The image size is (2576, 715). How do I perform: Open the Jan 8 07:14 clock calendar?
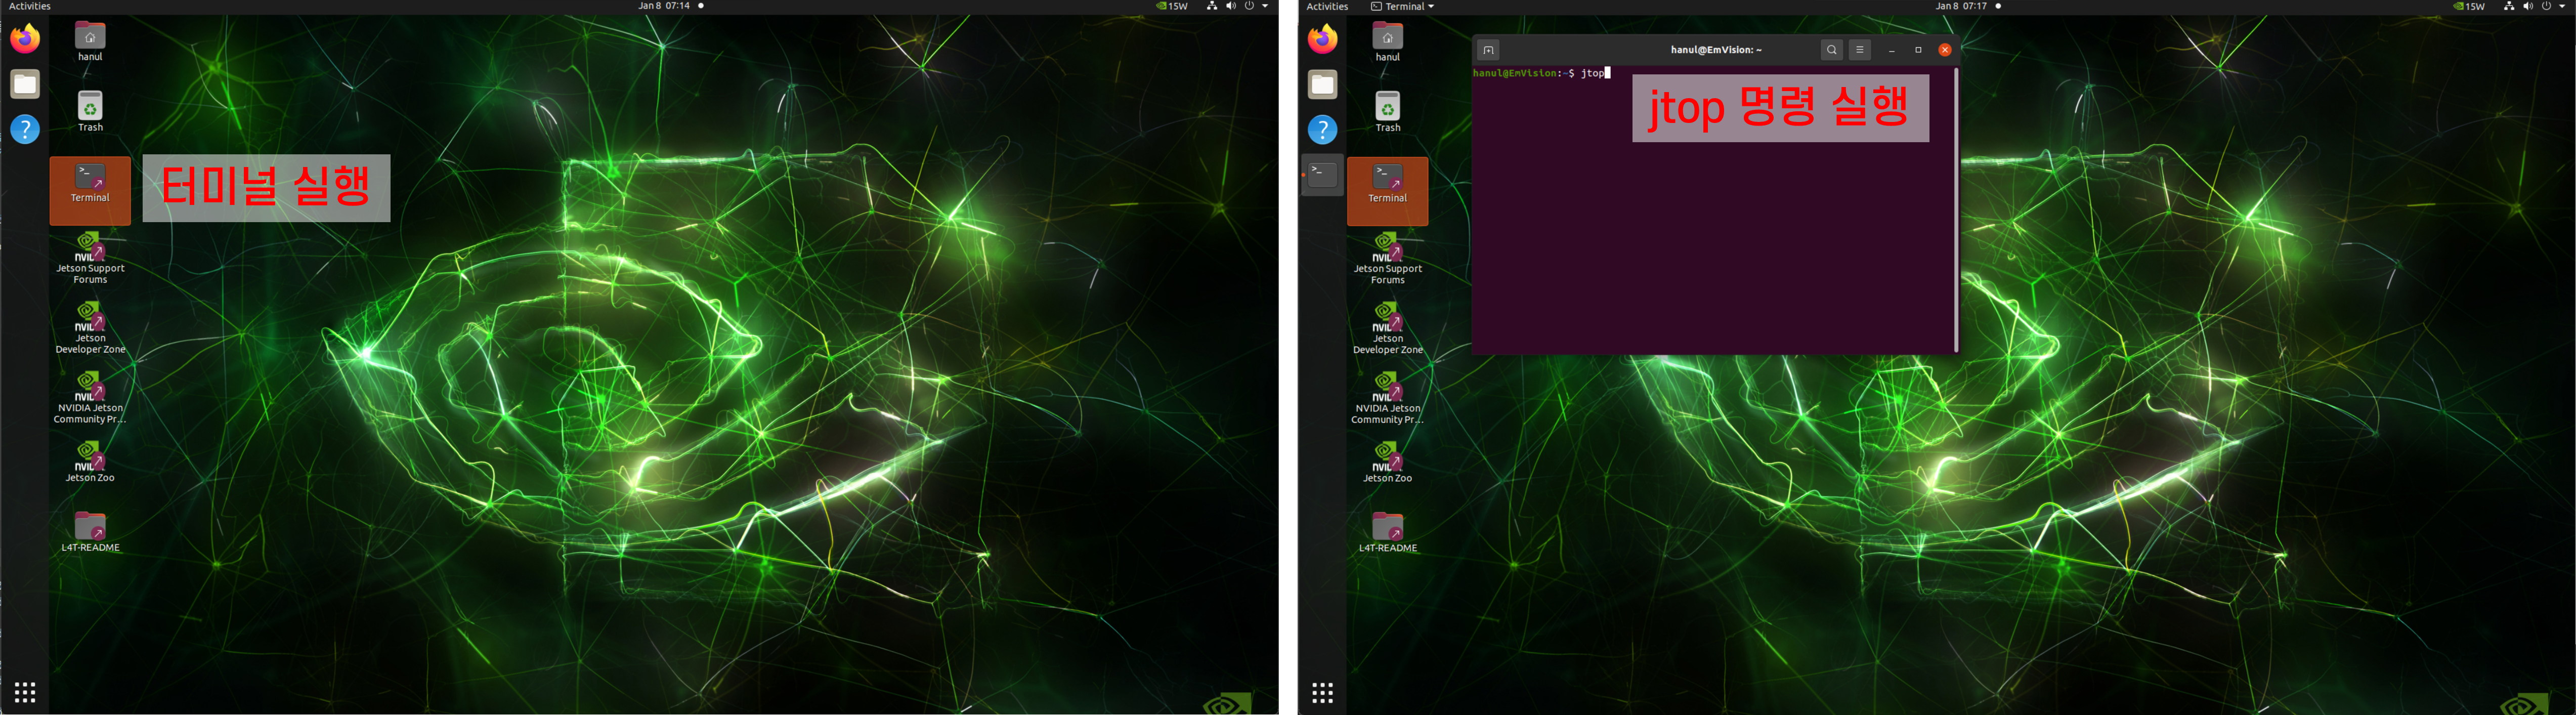664,6
